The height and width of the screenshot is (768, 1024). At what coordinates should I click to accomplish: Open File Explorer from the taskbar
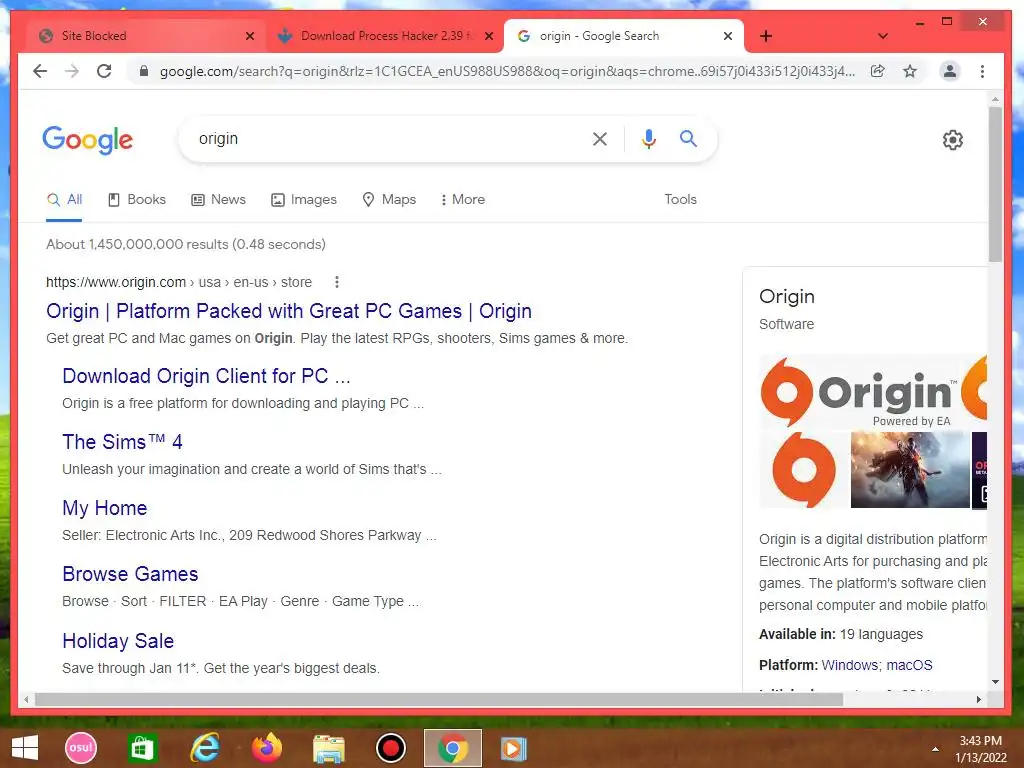click(x=328, y=748)
